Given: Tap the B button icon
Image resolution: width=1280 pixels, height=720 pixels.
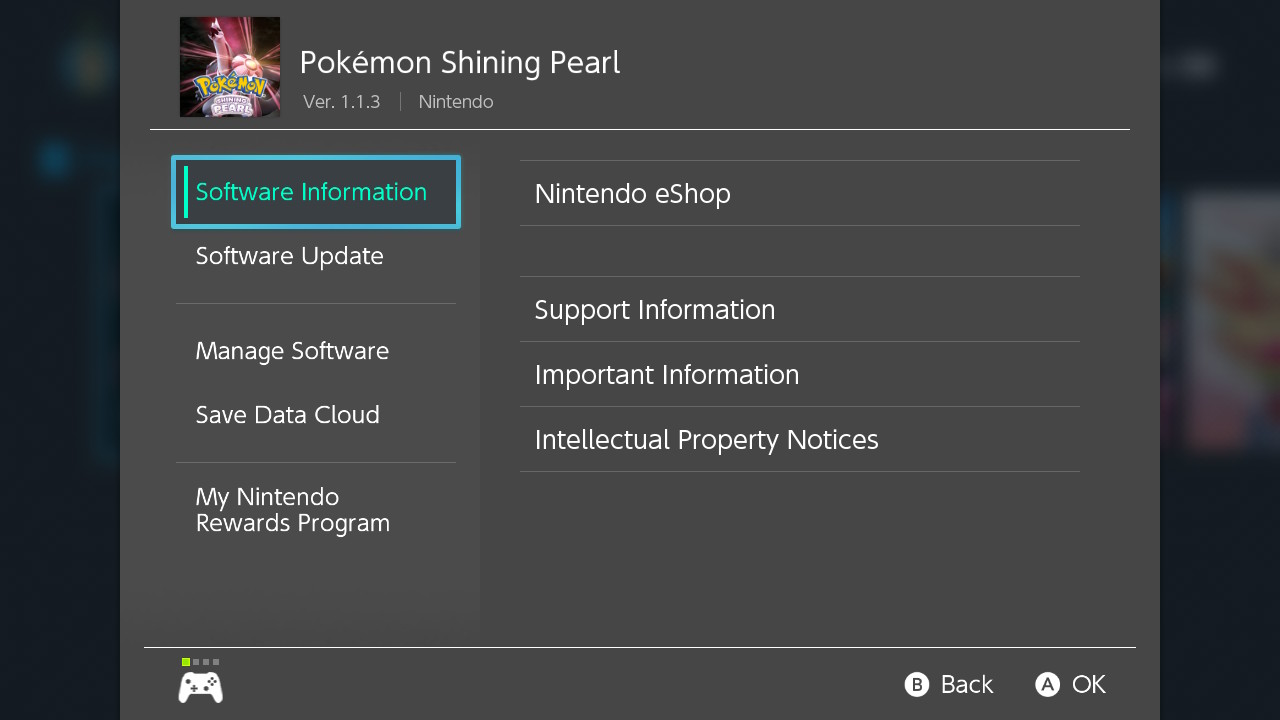Looking at the screenshot, I should pos(916,684).
